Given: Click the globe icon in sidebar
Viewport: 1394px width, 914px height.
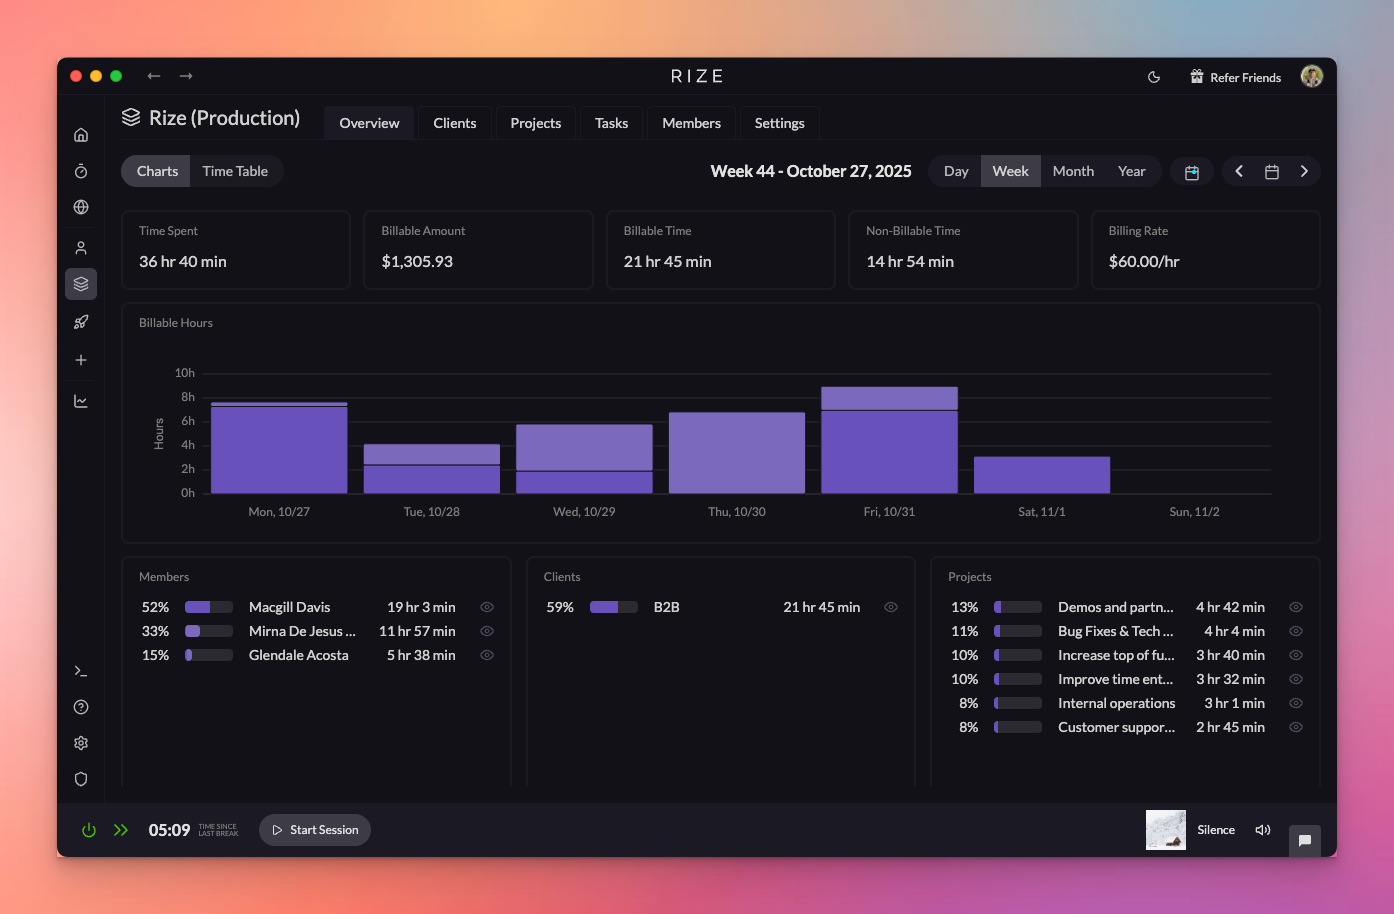Looking at the screenshot, I should (81, 207).
